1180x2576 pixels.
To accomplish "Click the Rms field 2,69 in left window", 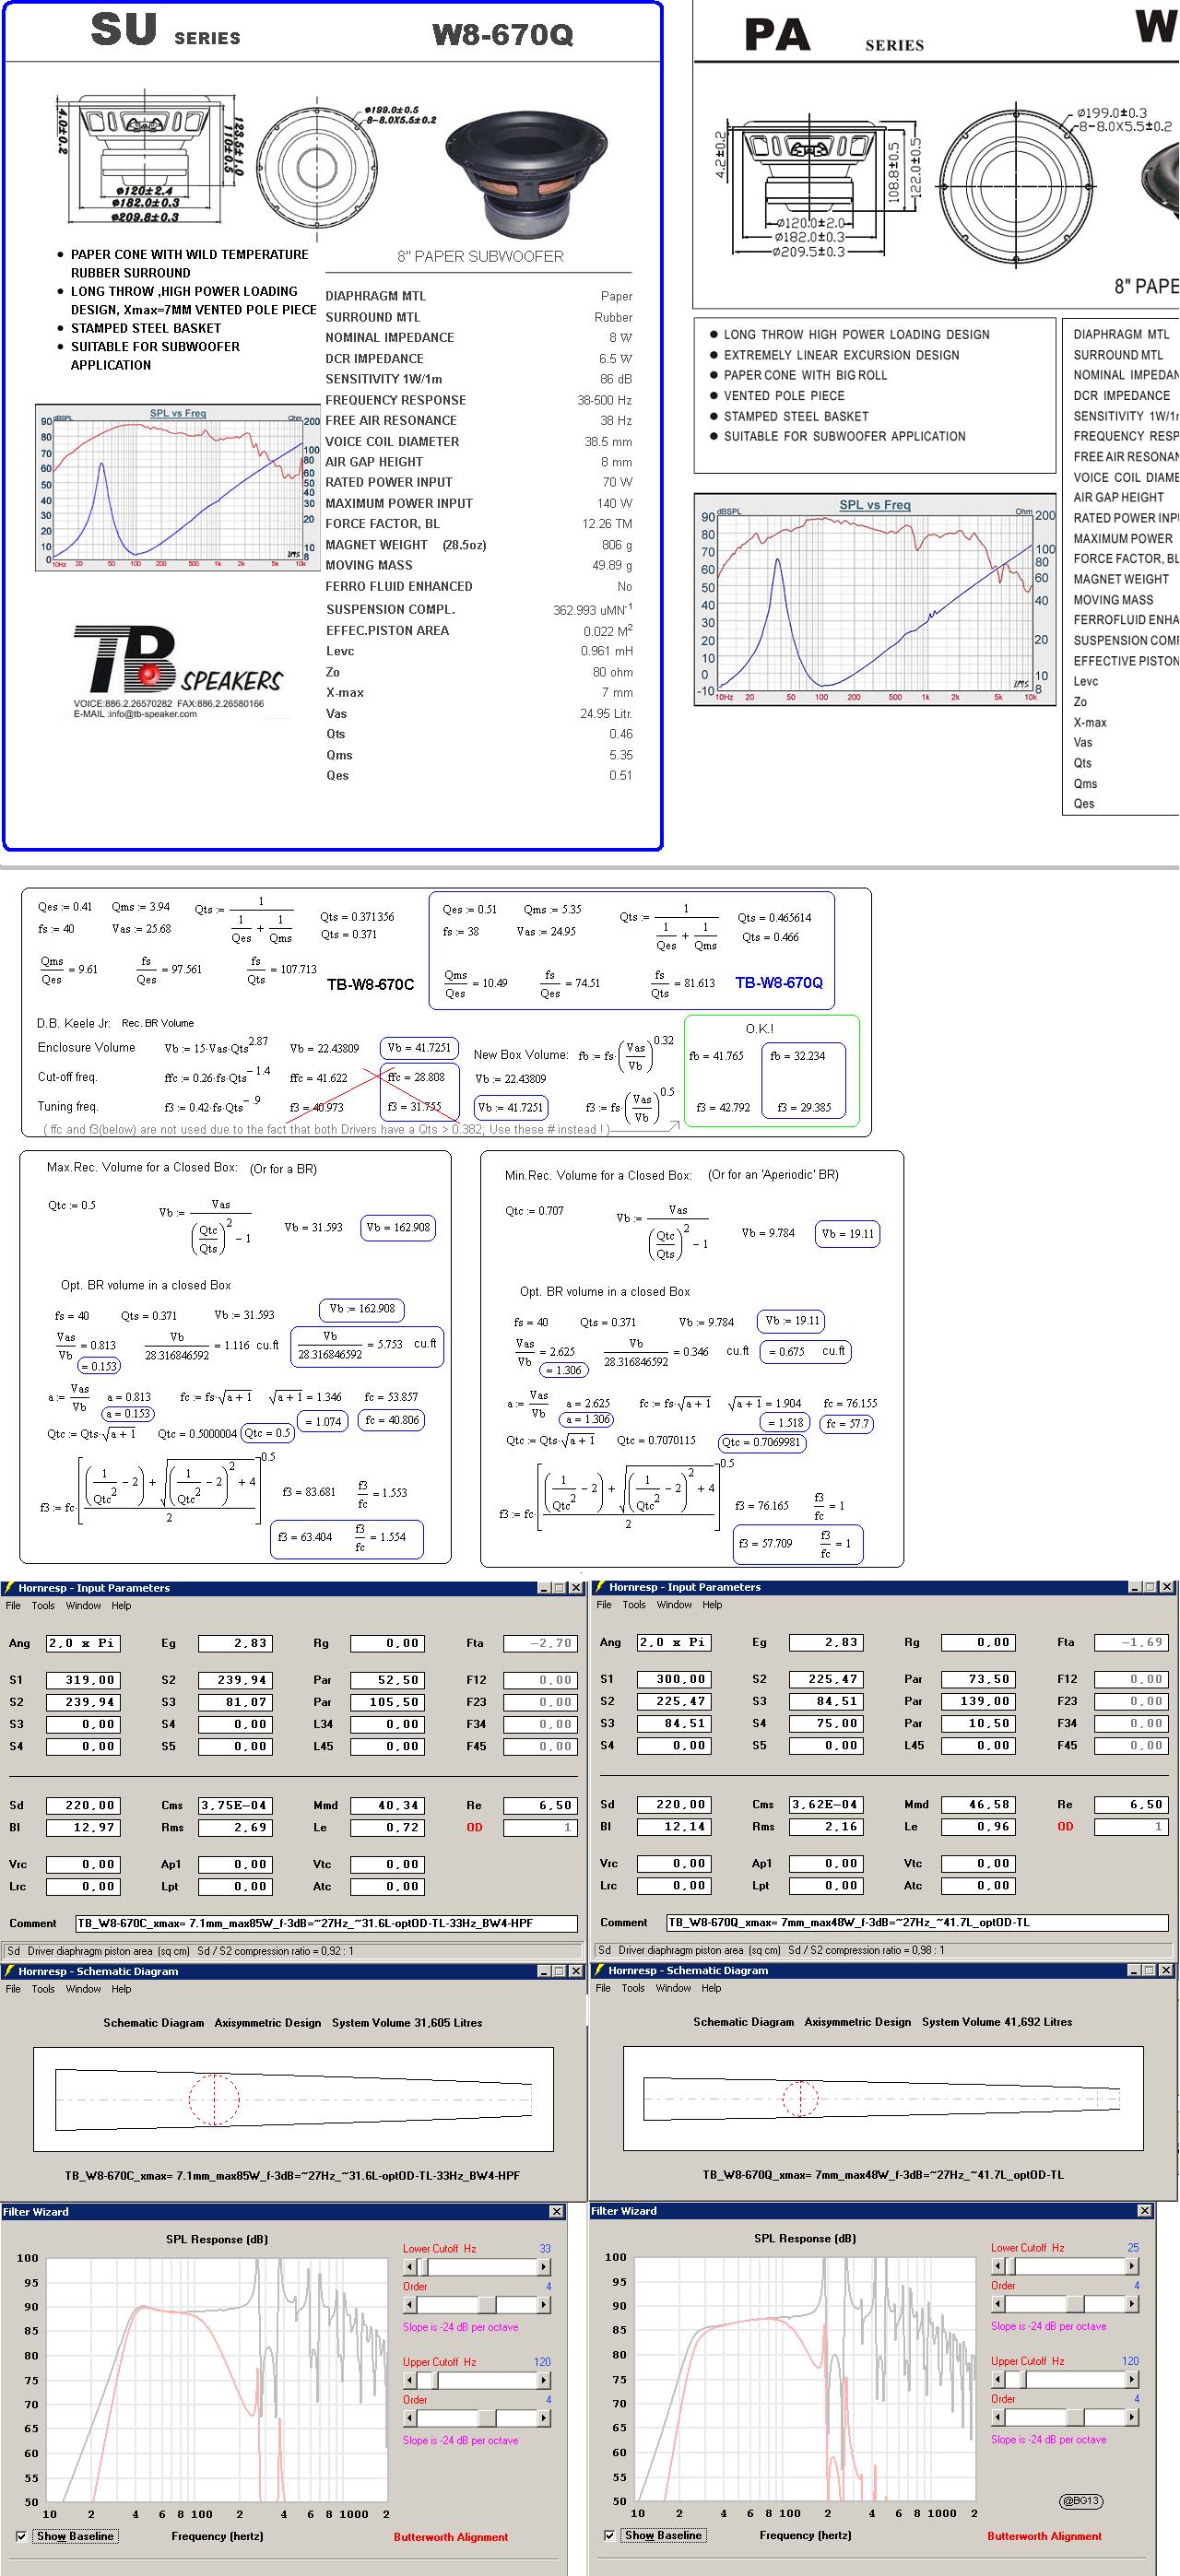I will (235, 1827).
